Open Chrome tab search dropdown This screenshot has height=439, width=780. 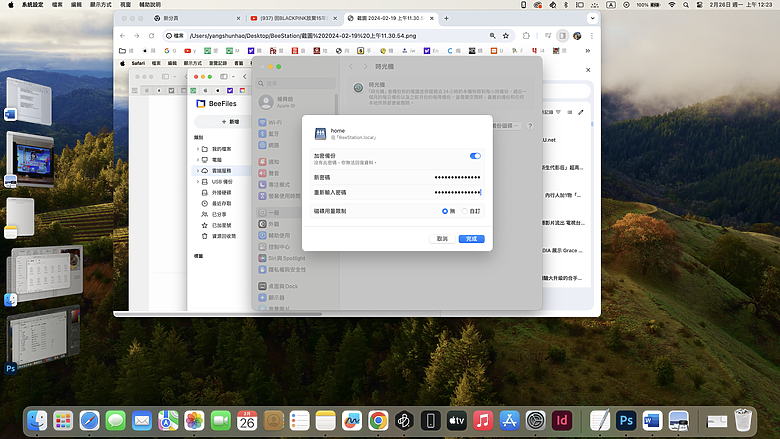[592, 18]
